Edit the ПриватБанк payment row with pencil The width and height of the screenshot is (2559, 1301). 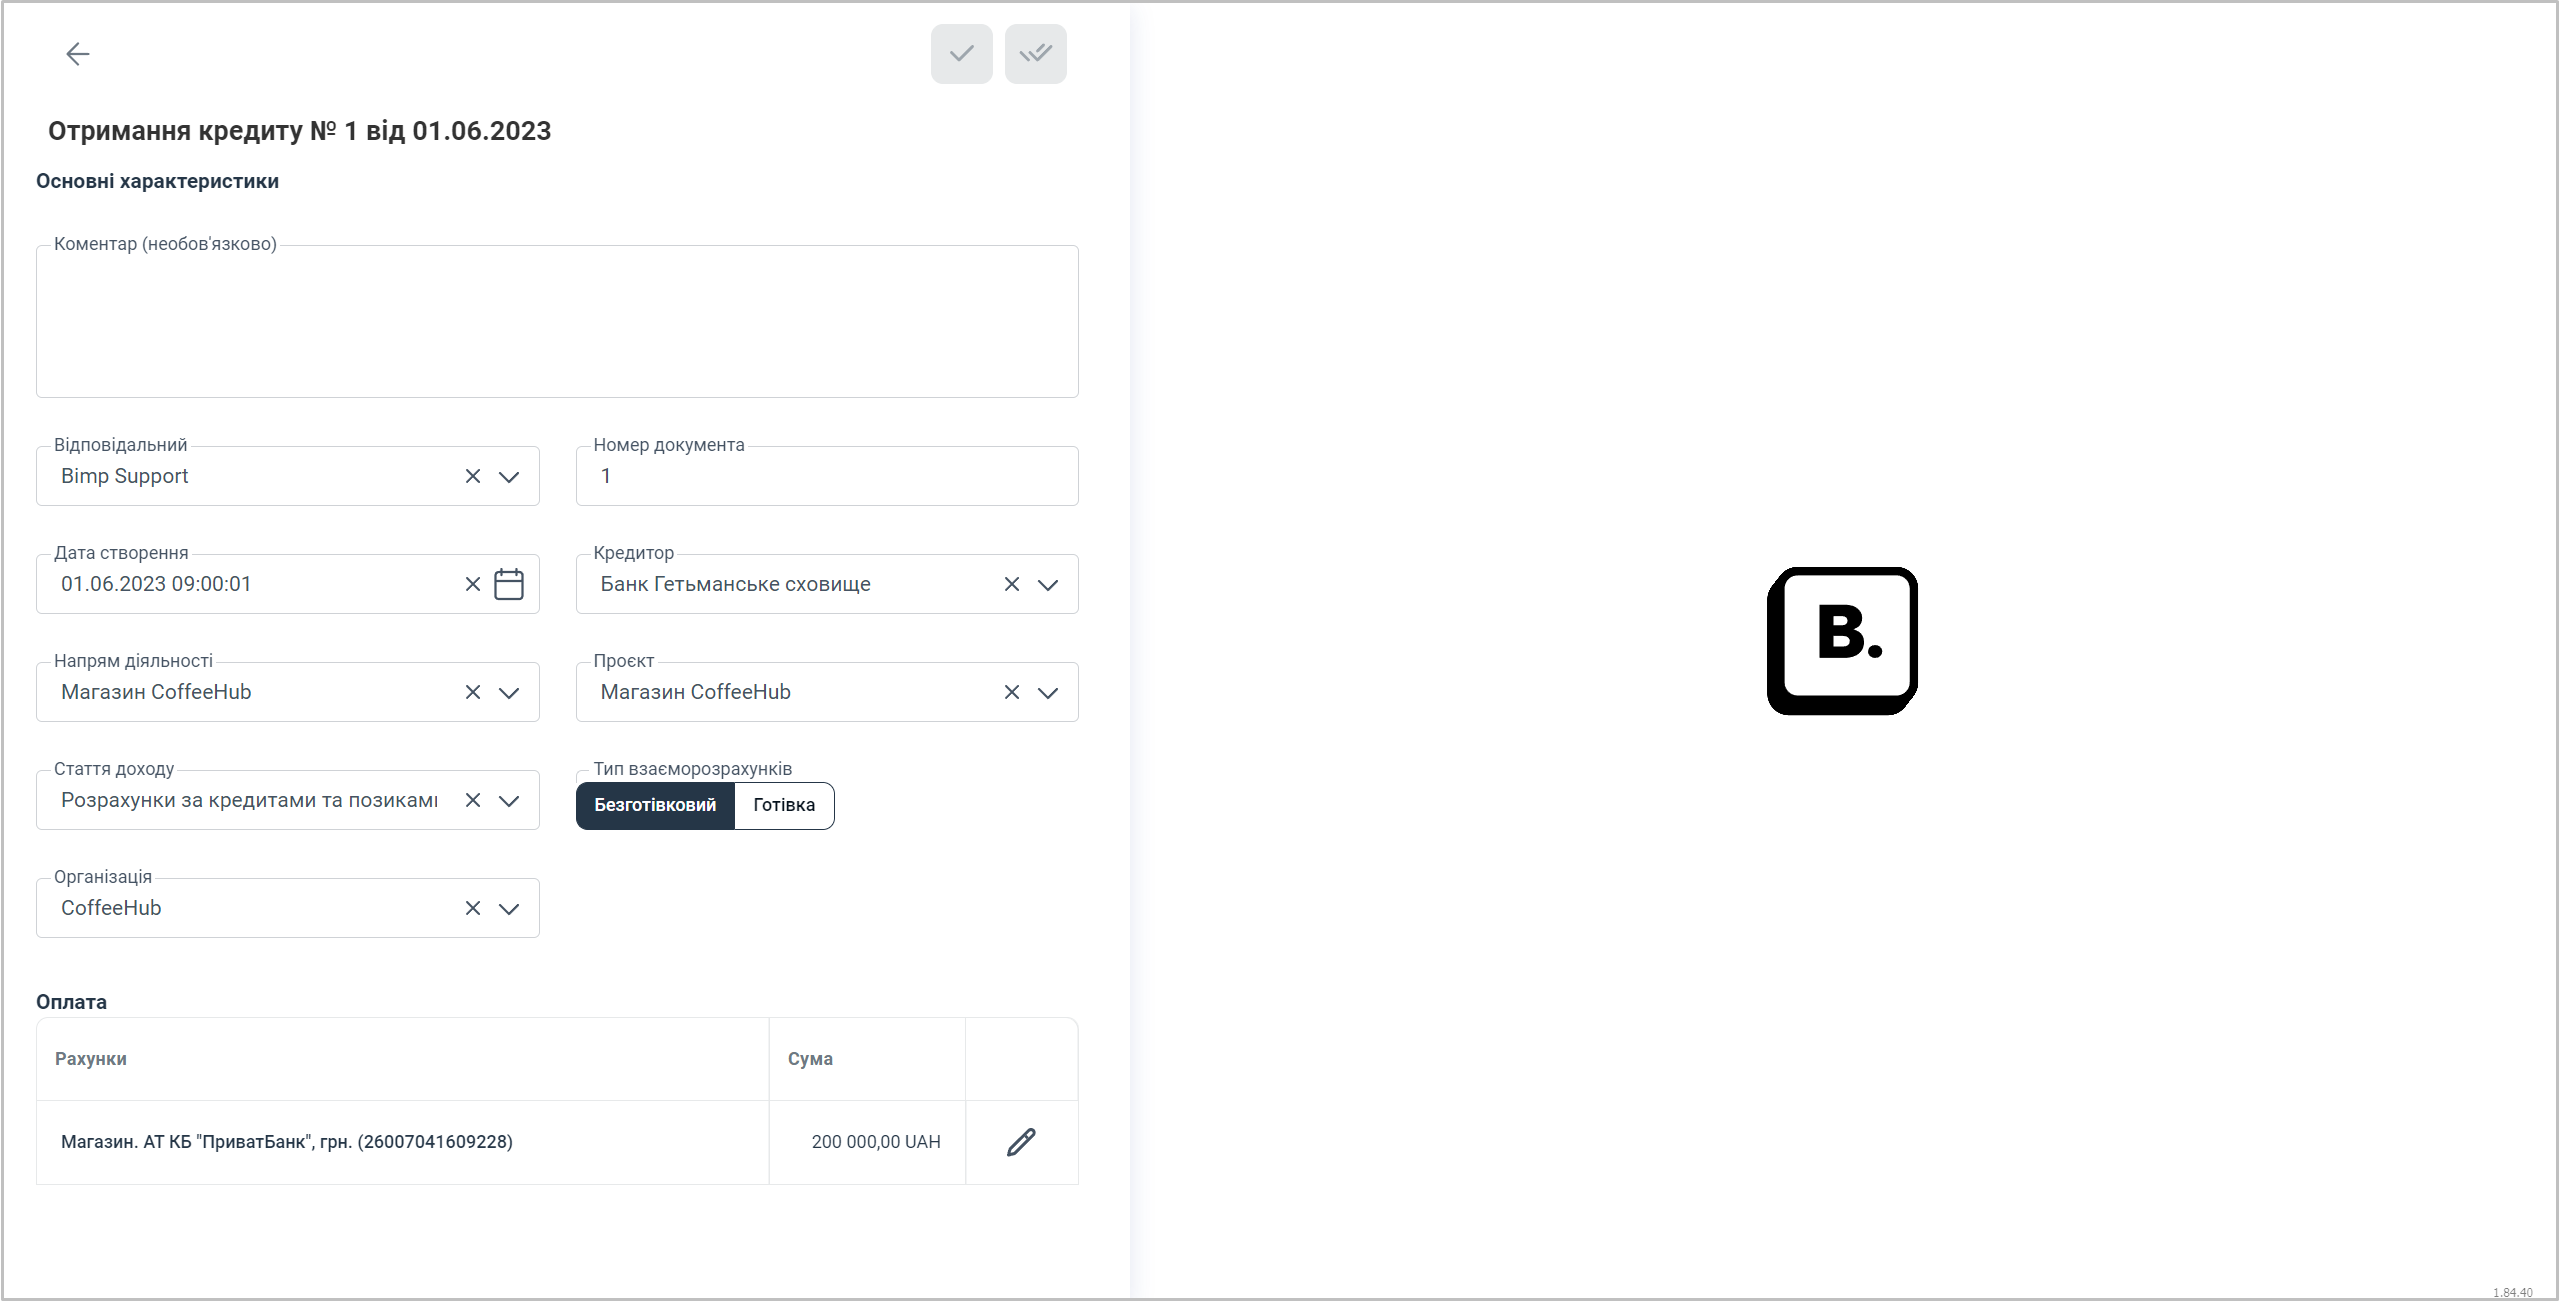[1021, 1142]
